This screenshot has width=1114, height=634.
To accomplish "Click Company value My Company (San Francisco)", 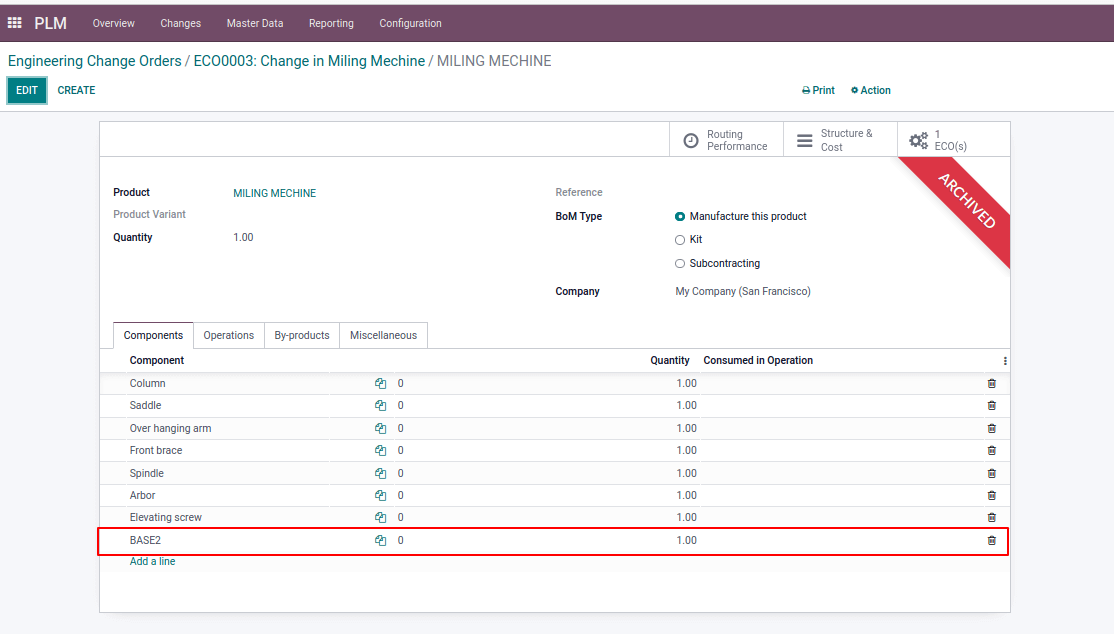I will pos(742,291).
